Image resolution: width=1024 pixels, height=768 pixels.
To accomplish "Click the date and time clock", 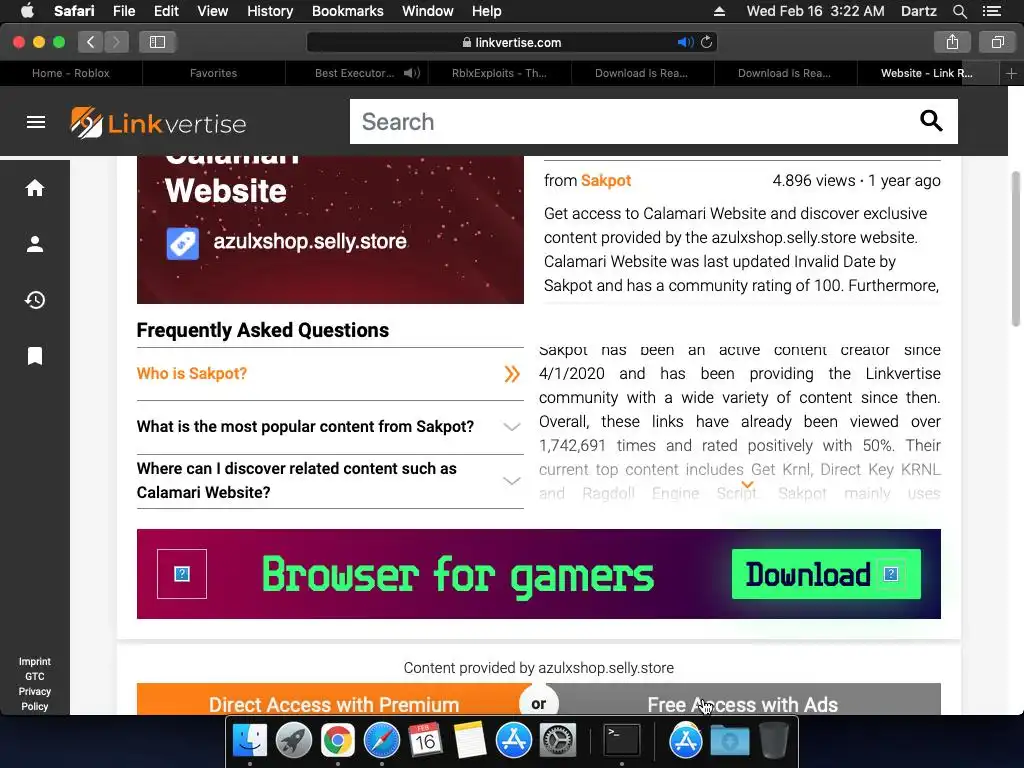I will tap(815, 11).
